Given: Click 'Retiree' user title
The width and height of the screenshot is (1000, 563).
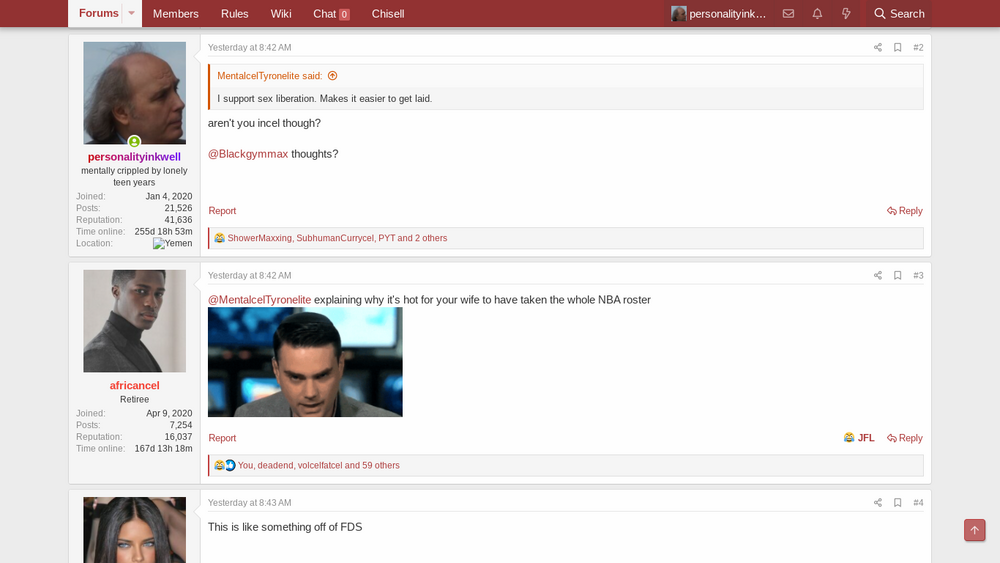Looking at the screenshot, I should point(134,399).
